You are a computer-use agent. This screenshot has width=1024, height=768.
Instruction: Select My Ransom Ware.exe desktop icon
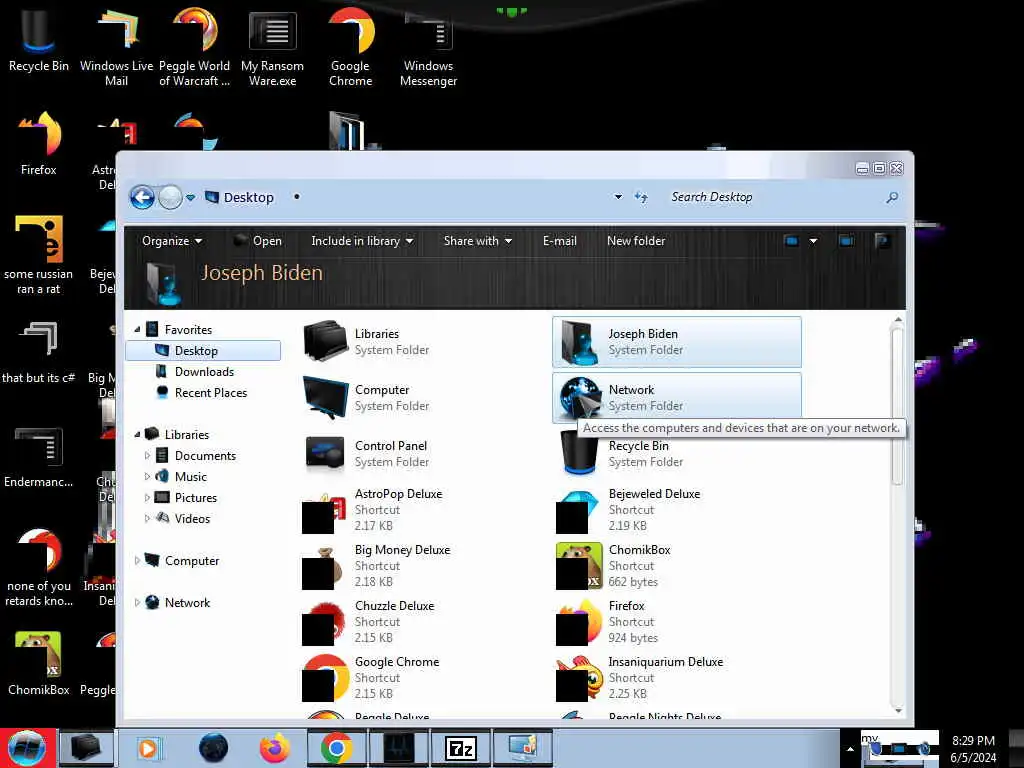(272, 47)
